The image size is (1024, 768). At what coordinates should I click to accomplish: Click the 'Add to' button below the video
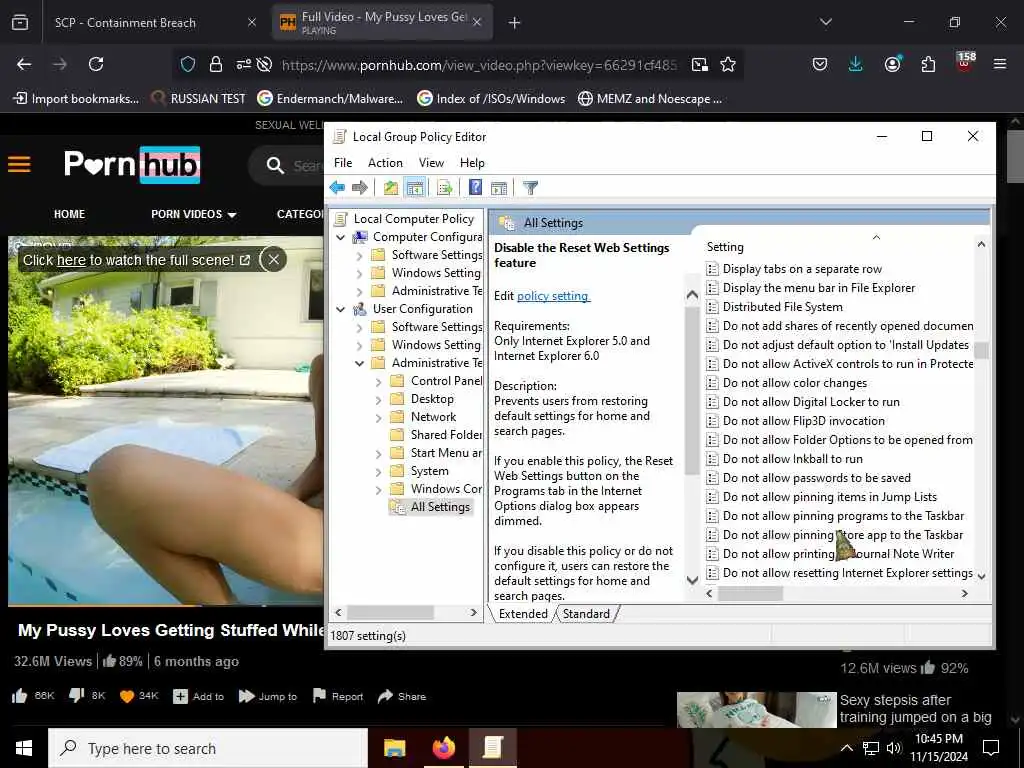pos(199,696)
